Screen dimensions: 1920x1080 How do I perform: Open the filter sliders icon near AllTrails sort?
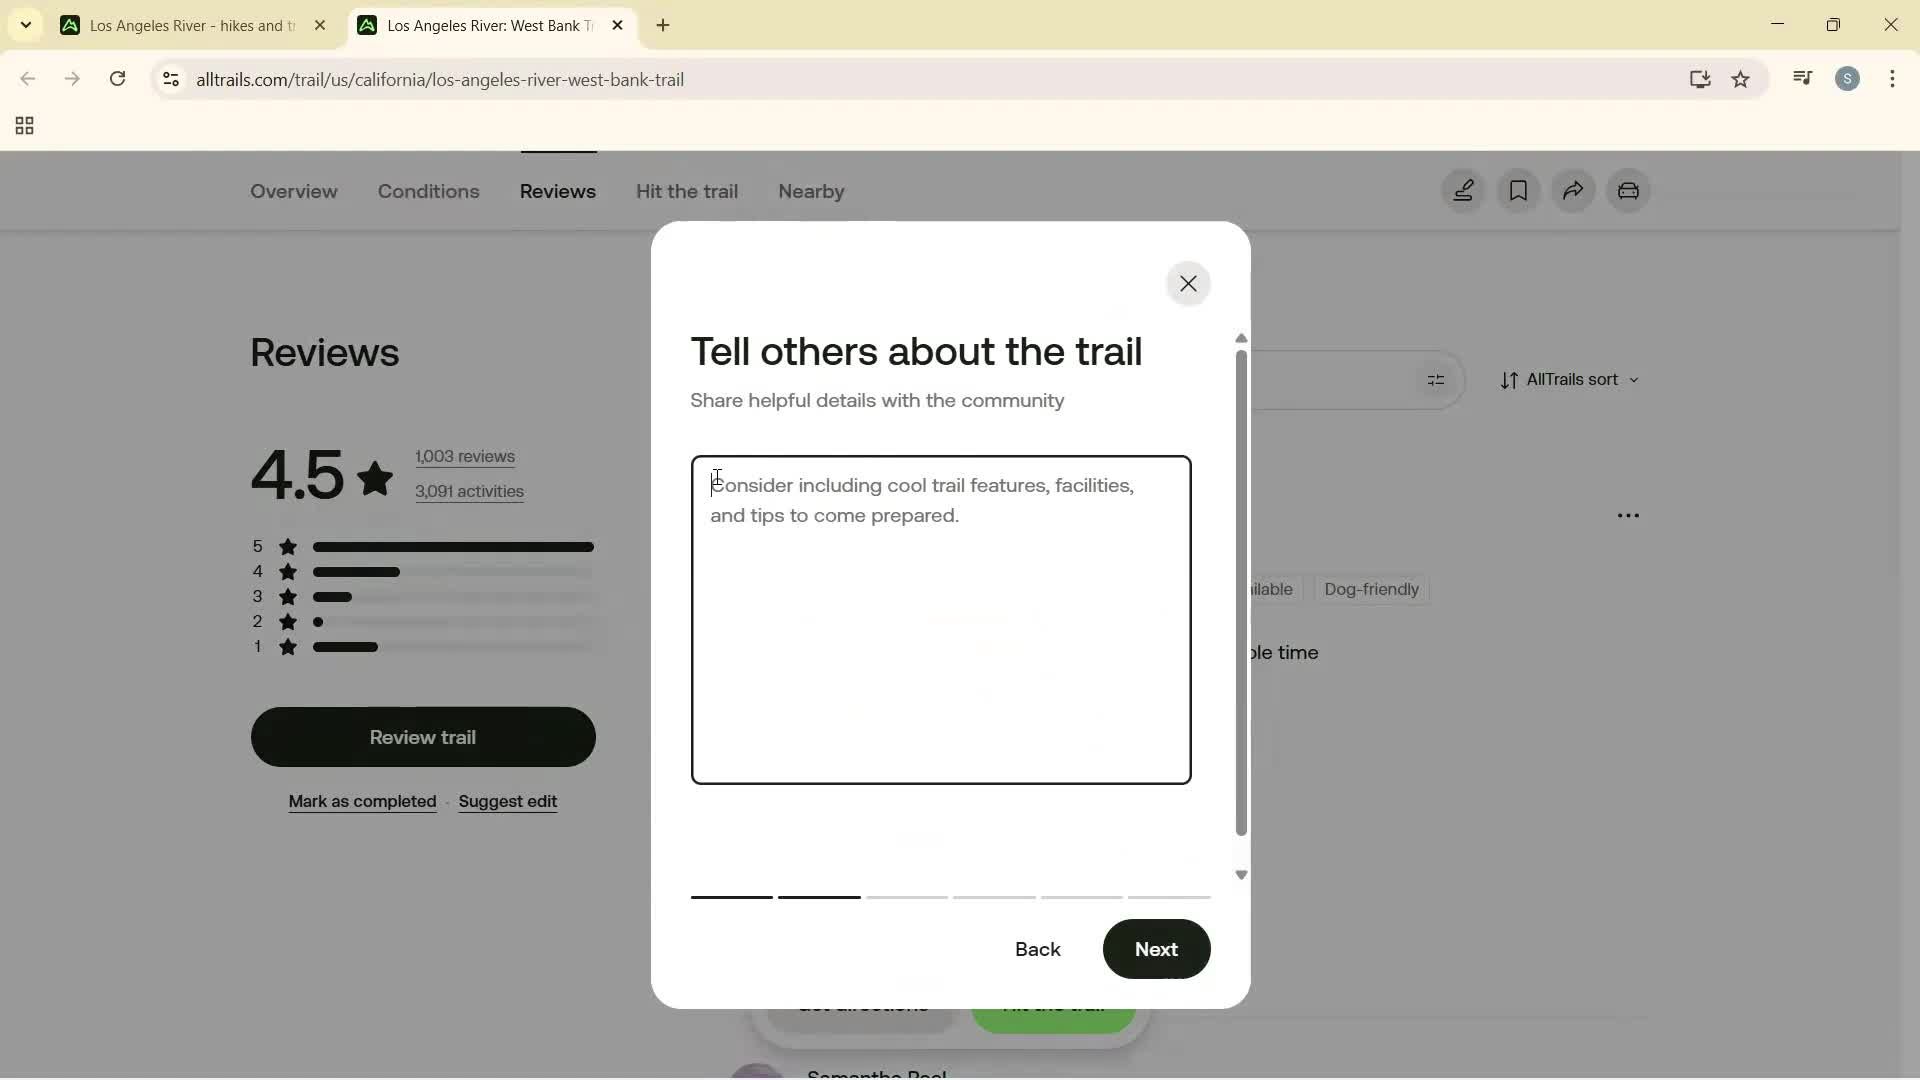1437,380
